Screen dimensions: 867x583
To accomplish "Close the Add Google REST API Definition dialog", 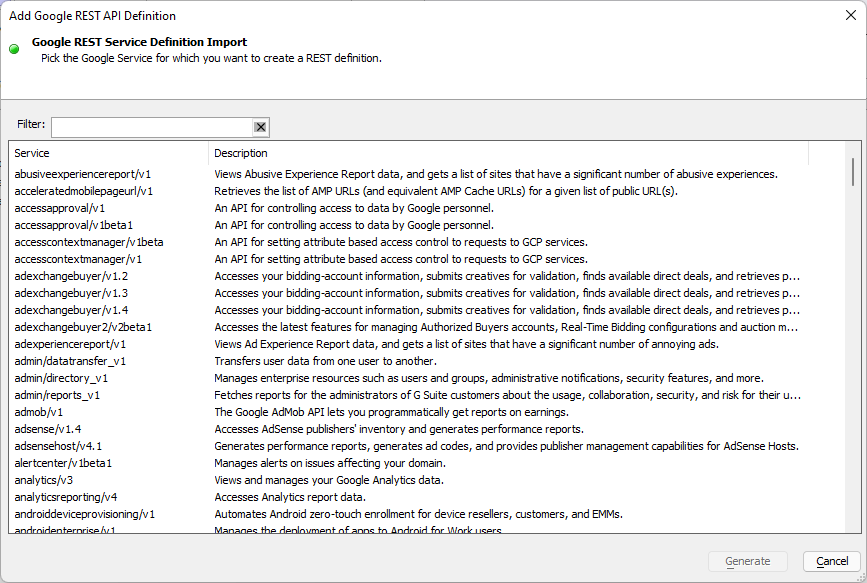I will (851, 15).
